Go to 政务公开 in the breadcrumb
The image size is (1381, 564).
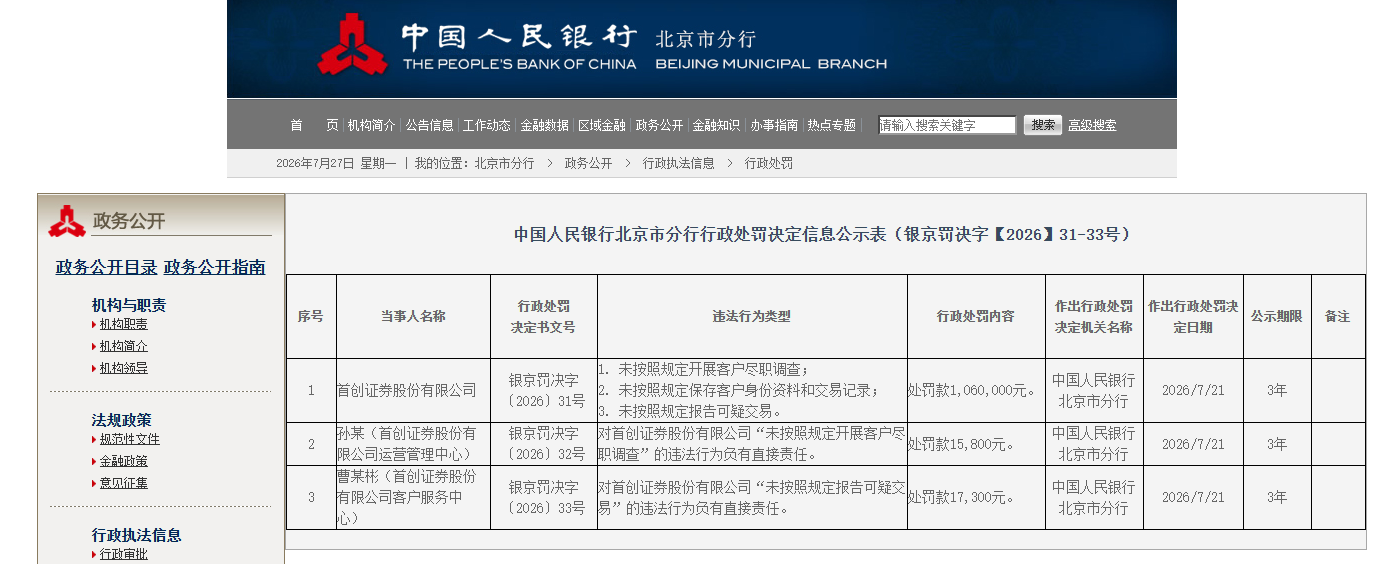[x=588, y=163]
